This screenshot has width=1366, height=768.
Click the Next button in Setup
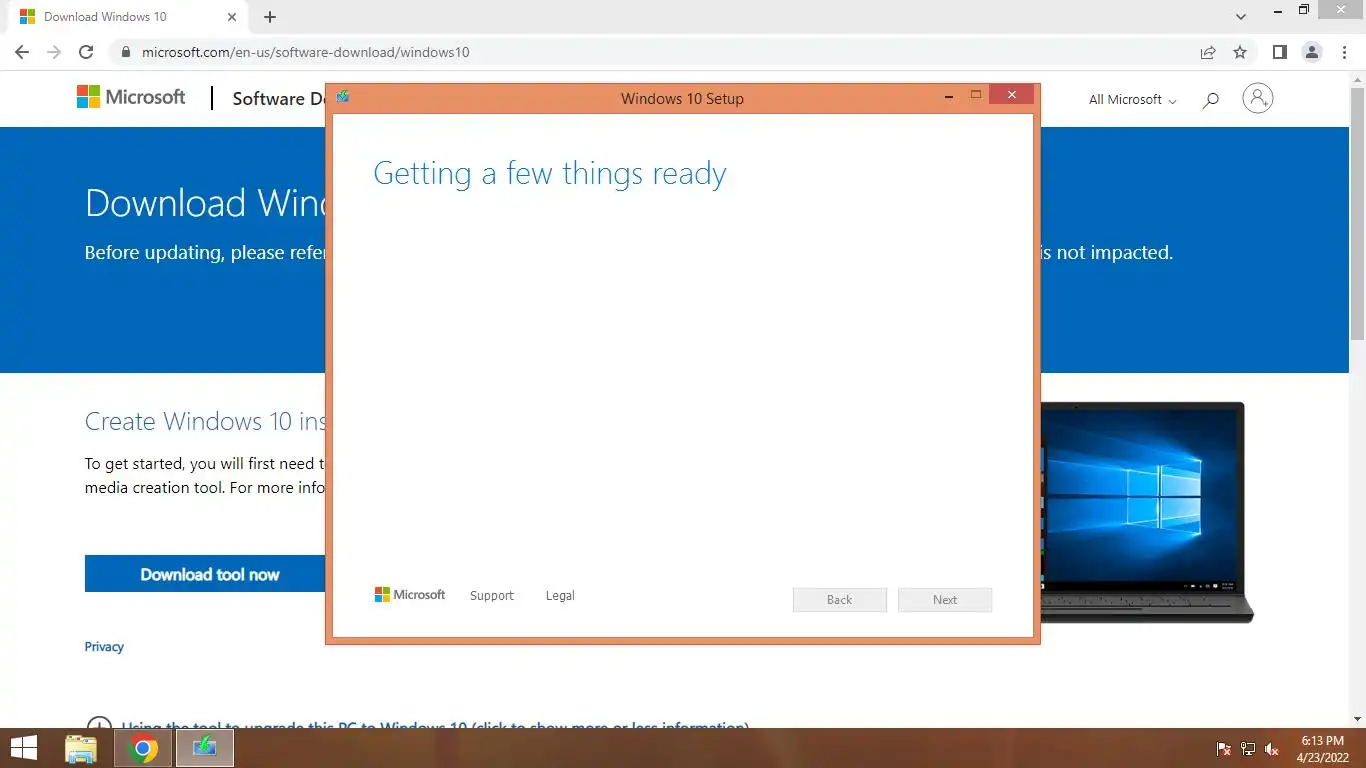945,600
